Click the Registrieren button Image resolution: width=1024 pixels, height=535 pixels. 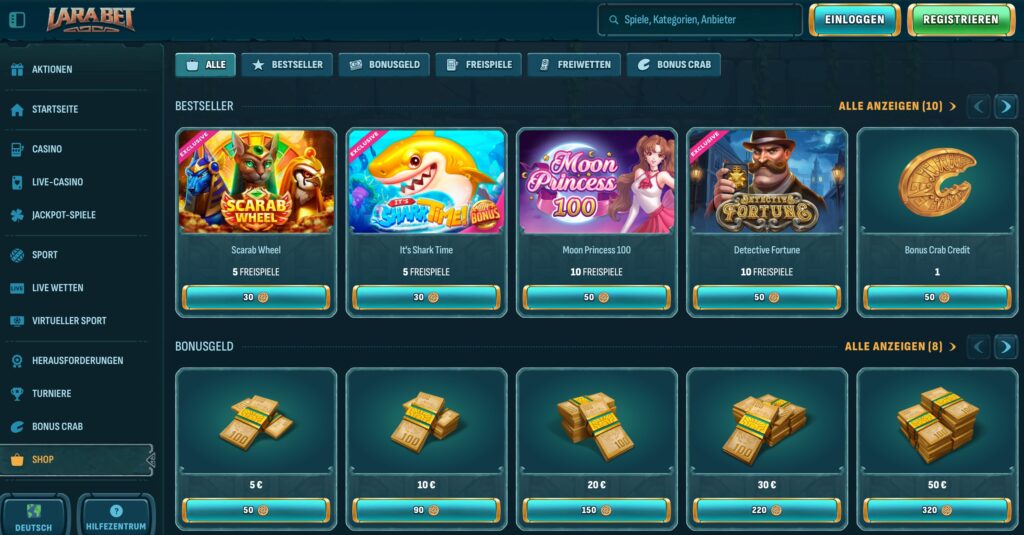point(960,20)
